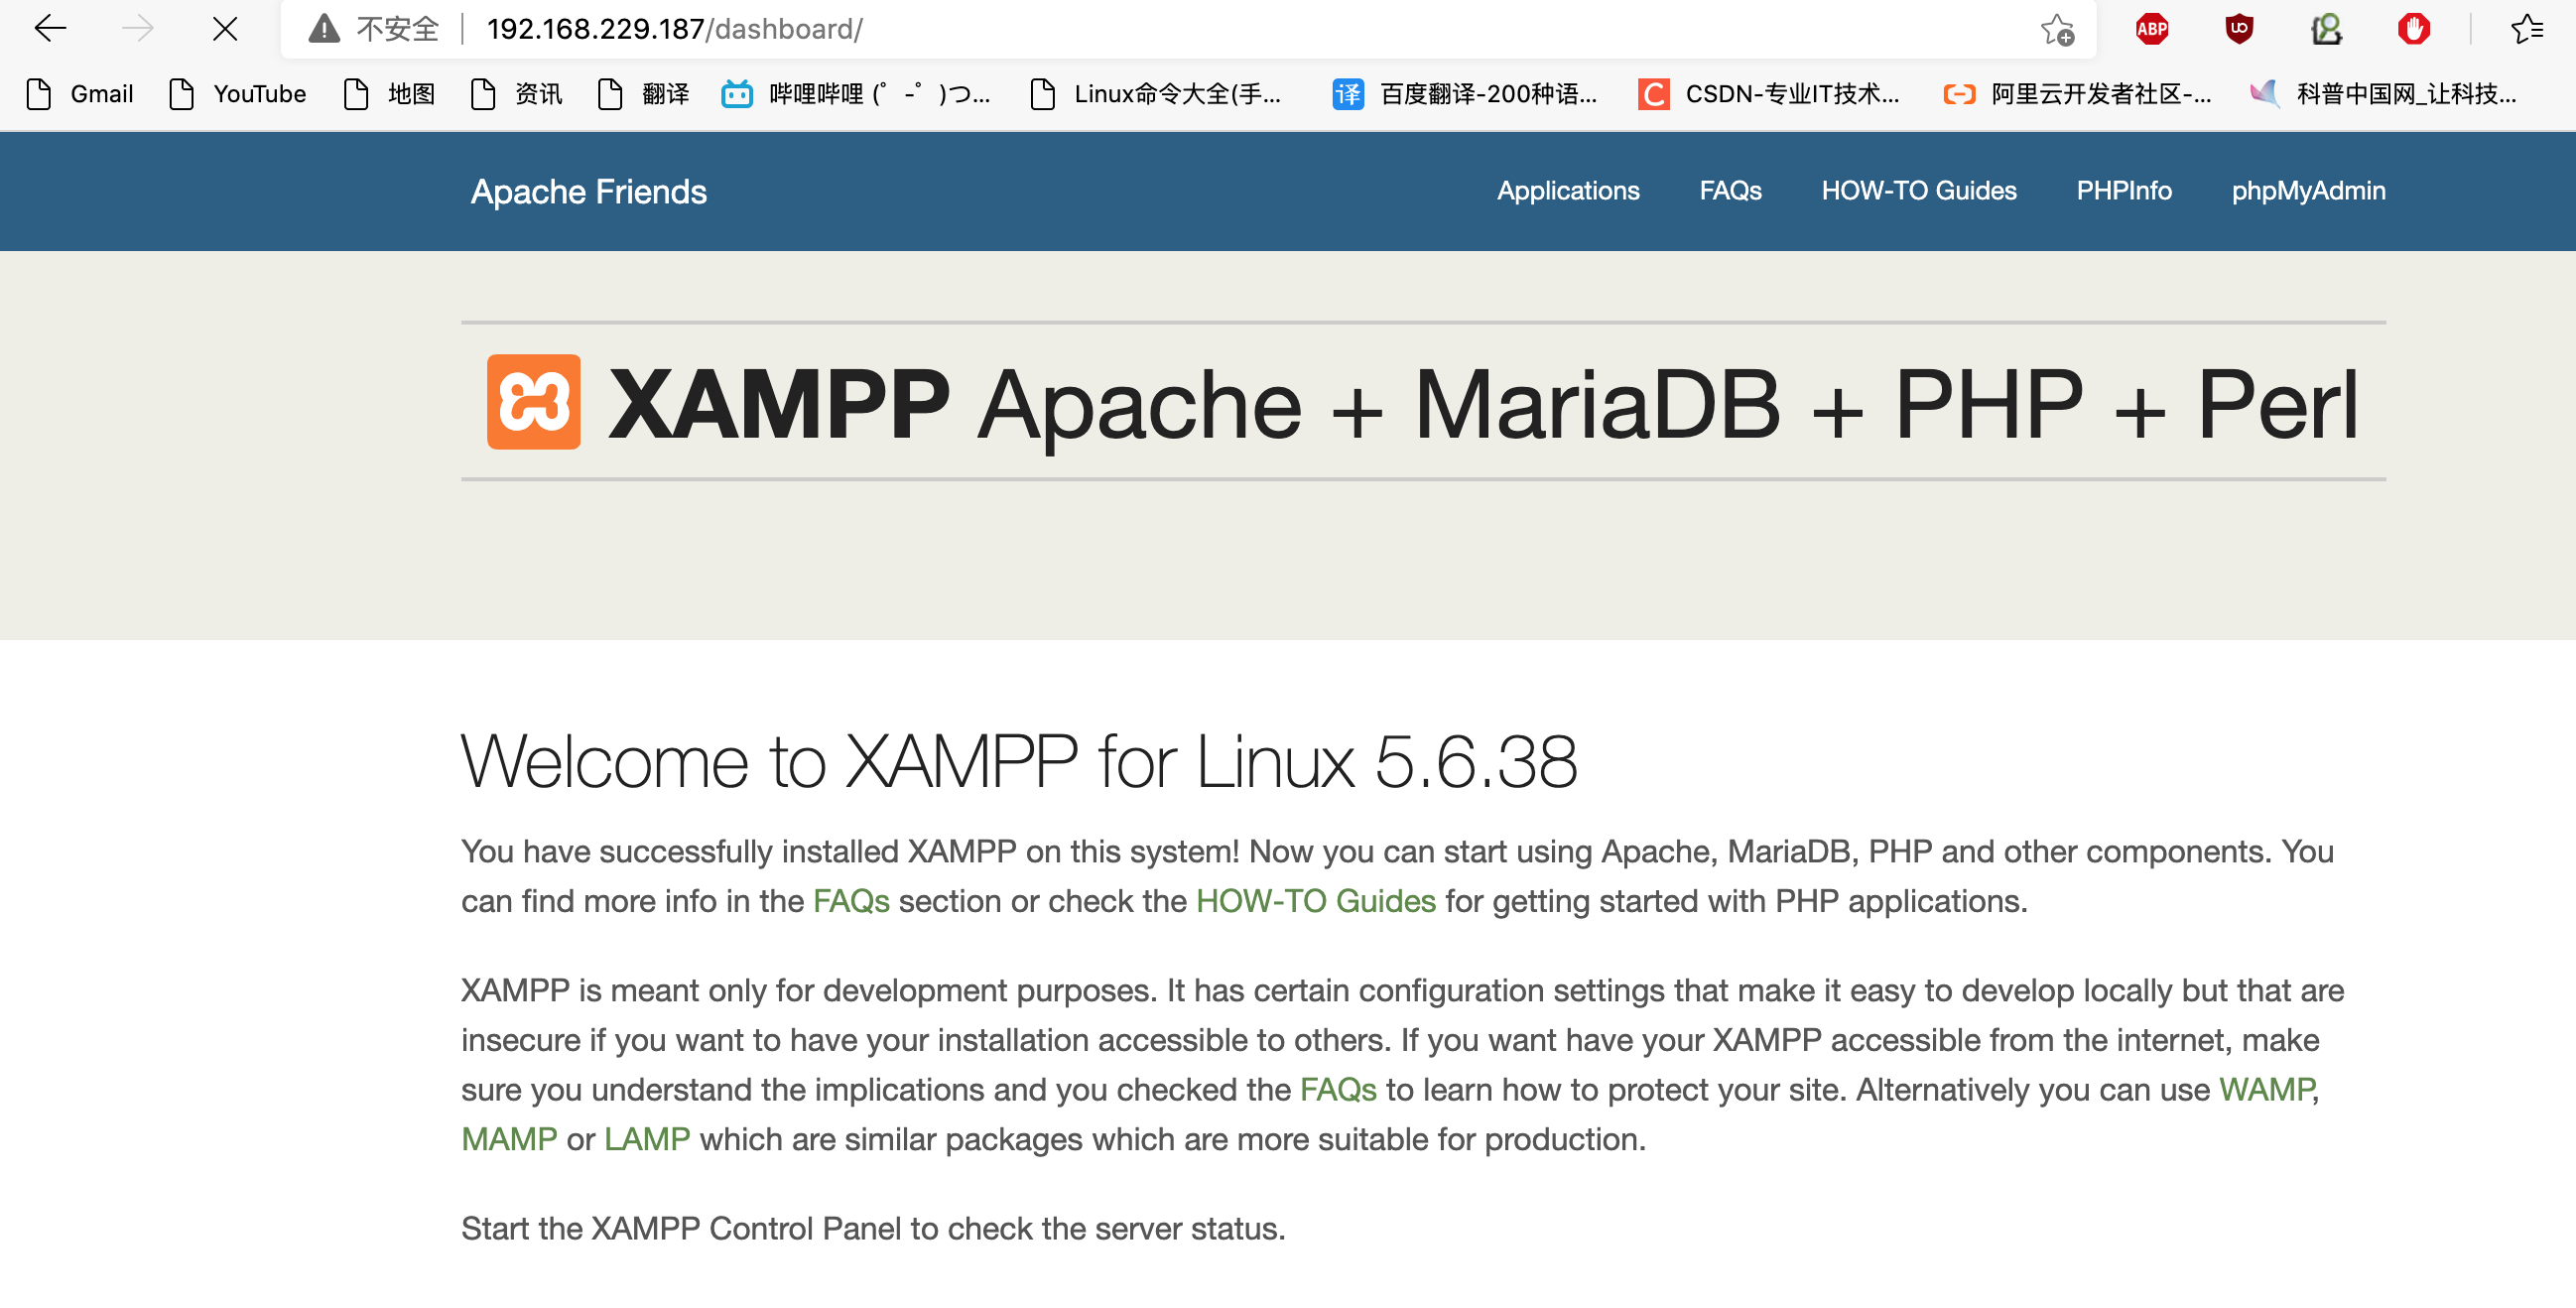2576x1308 pixels.
Task: Click the Apache Friends brand link
Action: click(588, 192)
